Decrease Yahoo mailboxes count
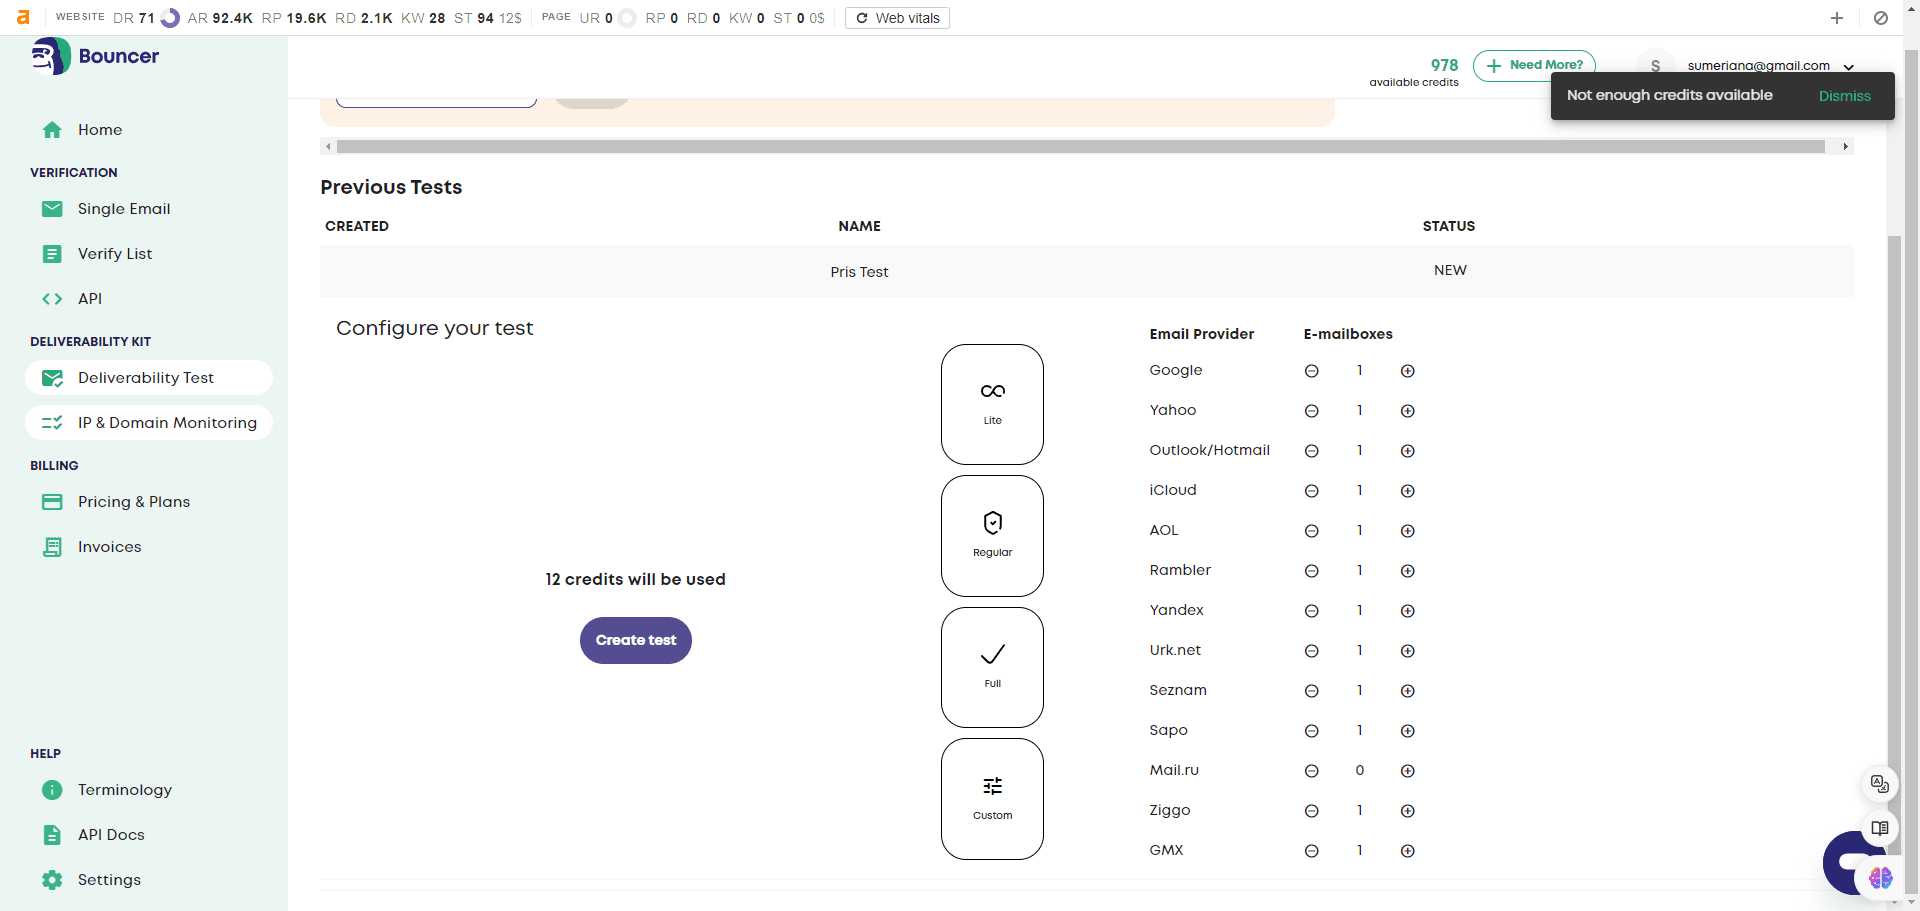This screenshot has height=911, width=1920. (x=1312, y=411)
